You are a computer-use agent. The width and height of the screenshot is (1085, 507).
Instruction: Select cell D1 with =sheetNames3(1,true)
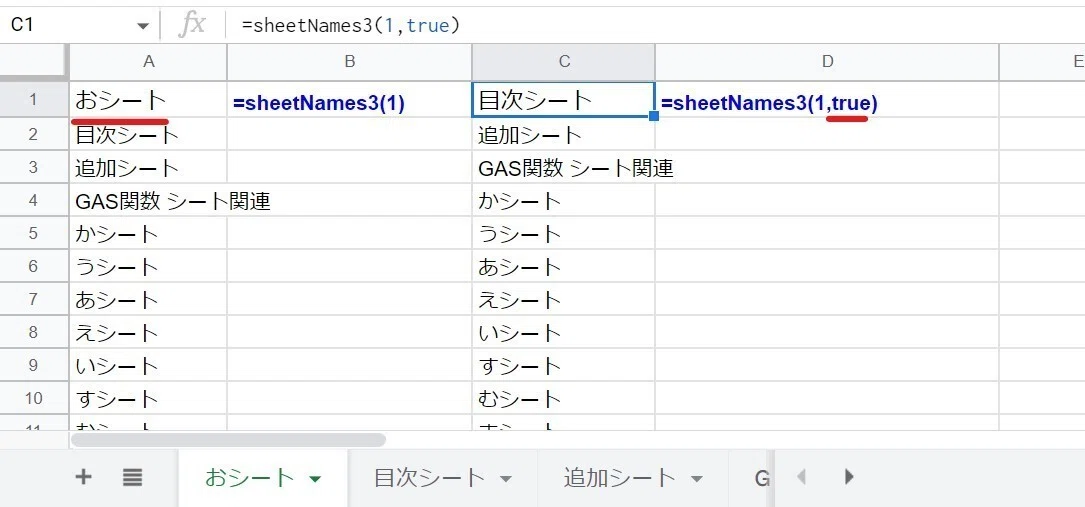tap(827, 100)
